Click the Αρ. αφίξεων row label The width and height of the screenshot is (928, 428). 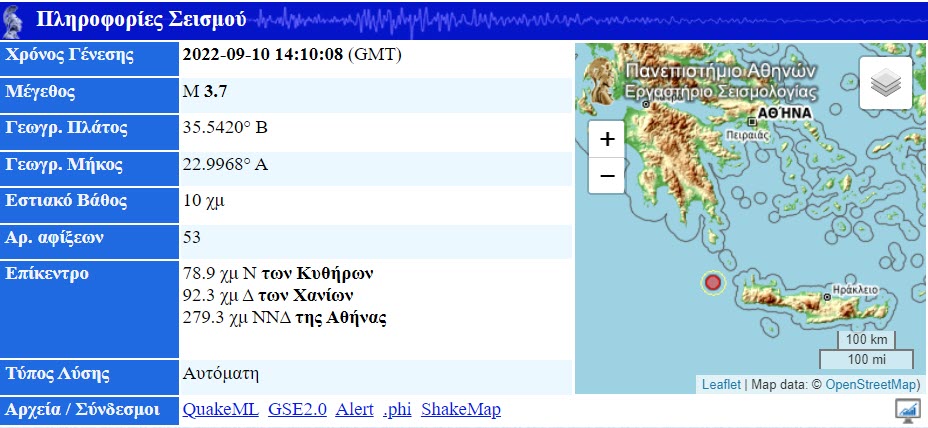(54, 237)
